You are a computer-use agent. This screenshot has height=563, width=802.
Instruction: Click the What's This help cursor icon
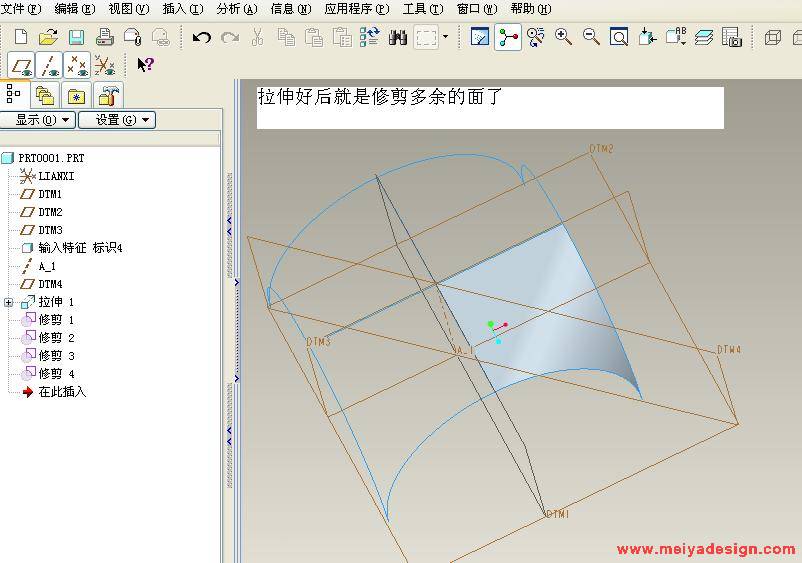(145, 65)
